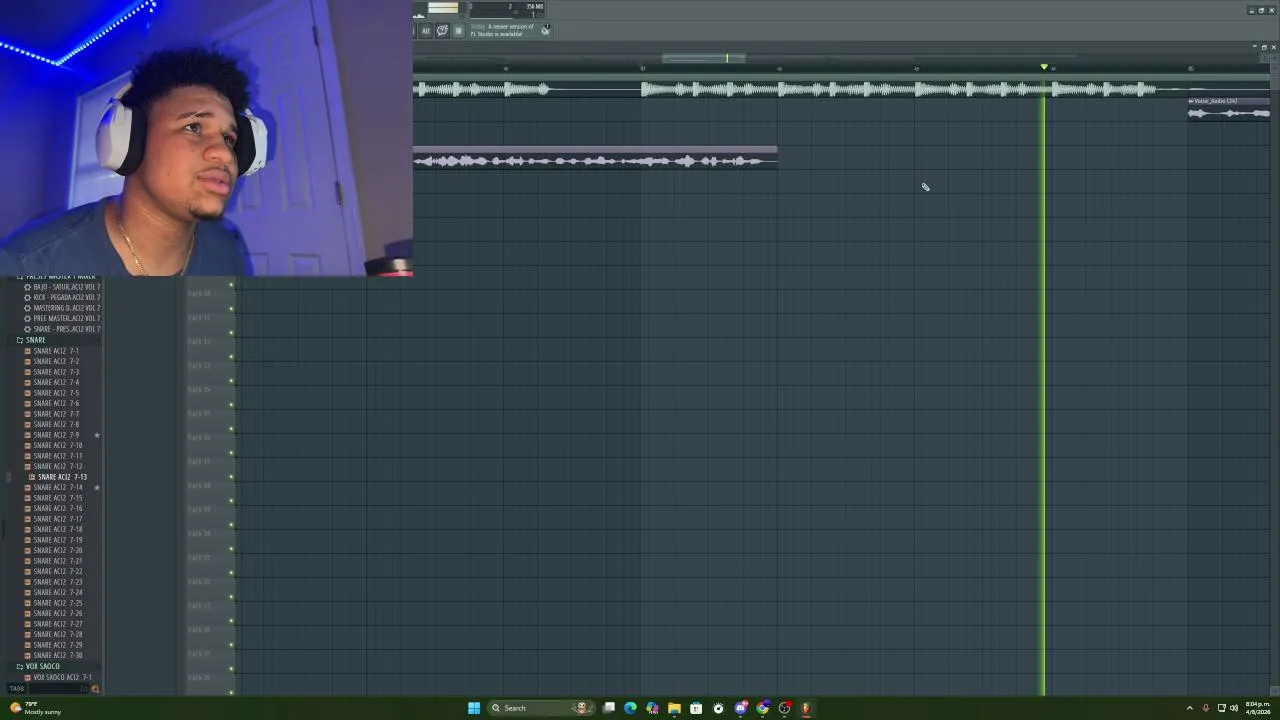Select the SNARE ACI2 7-1 sample
The image size is (1280, 720).
tap(55, 351)
